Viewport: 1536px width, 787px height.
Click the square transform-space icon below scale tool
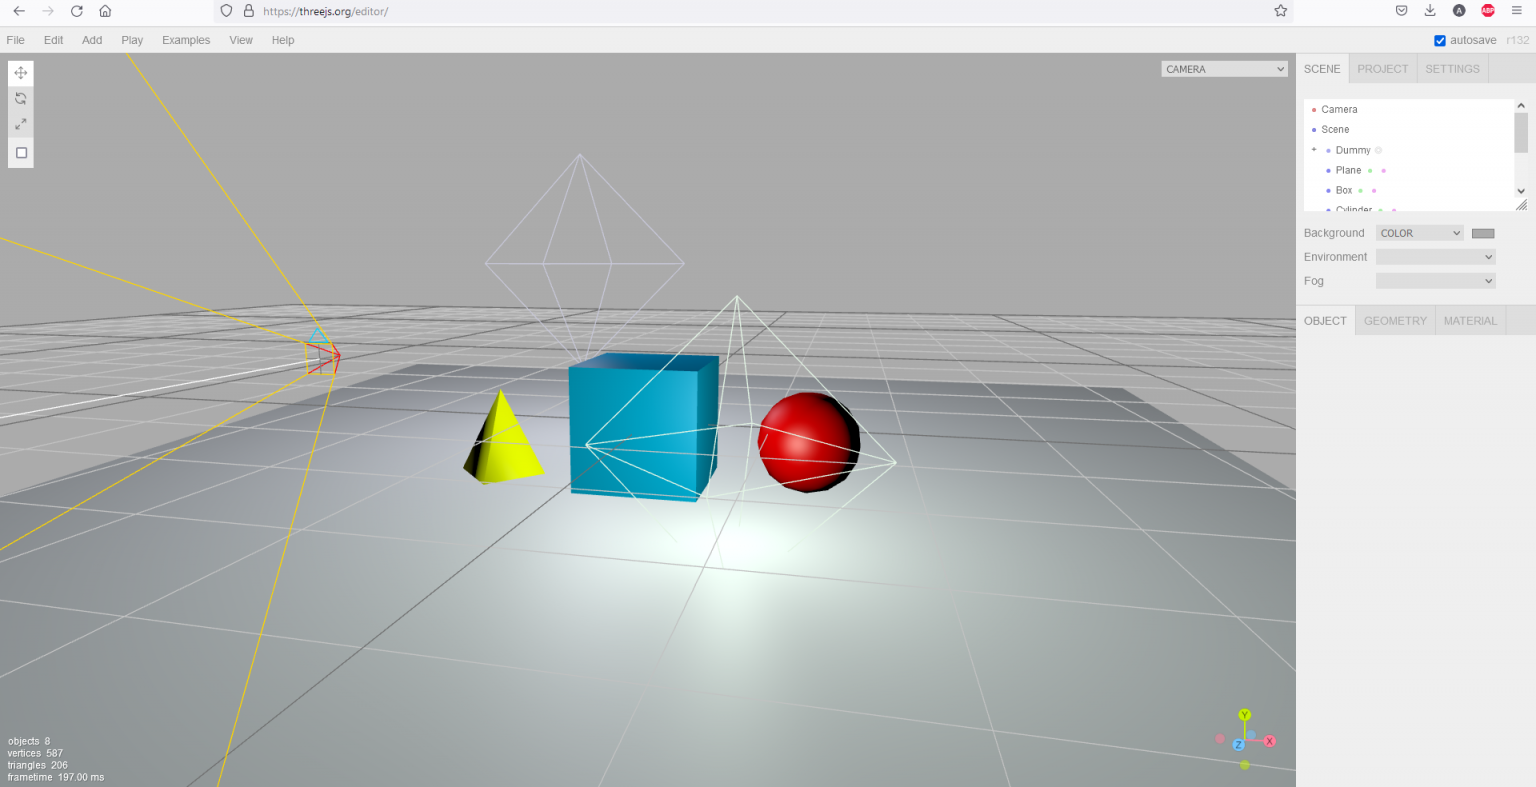pos(20,153)
